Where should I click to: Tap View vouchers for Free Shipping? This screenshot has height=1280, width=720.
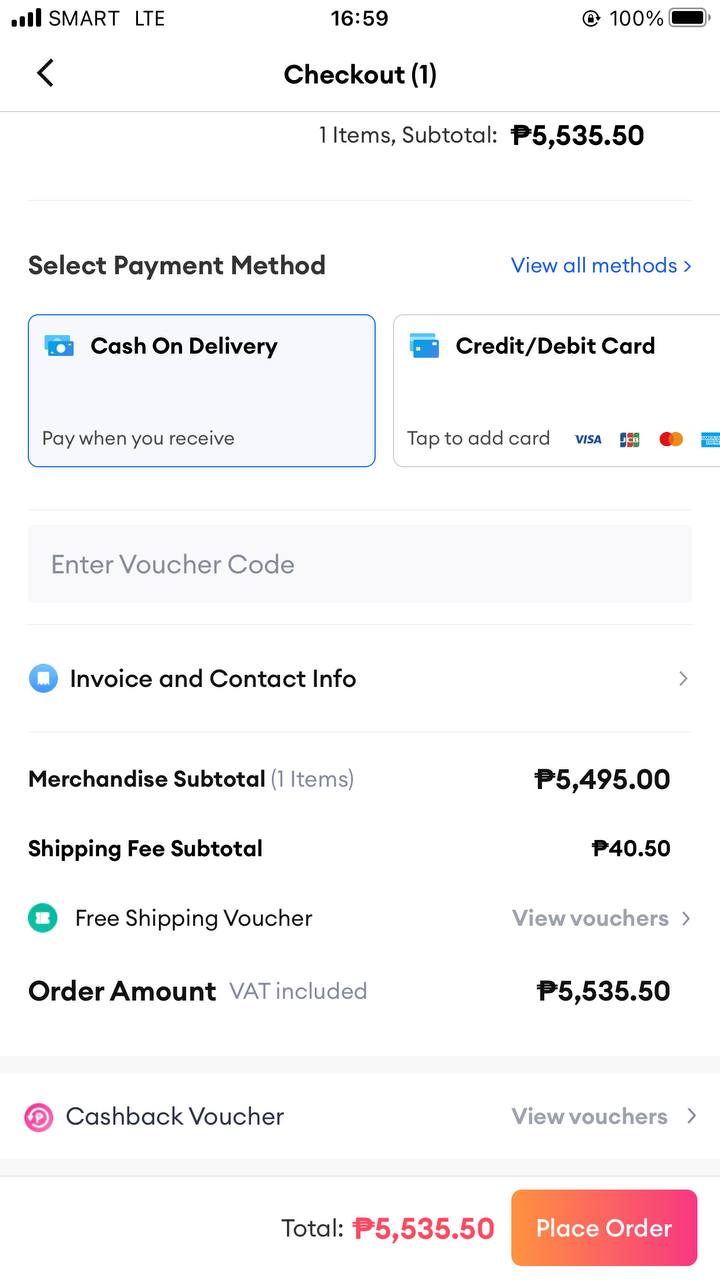coord(590,918)
